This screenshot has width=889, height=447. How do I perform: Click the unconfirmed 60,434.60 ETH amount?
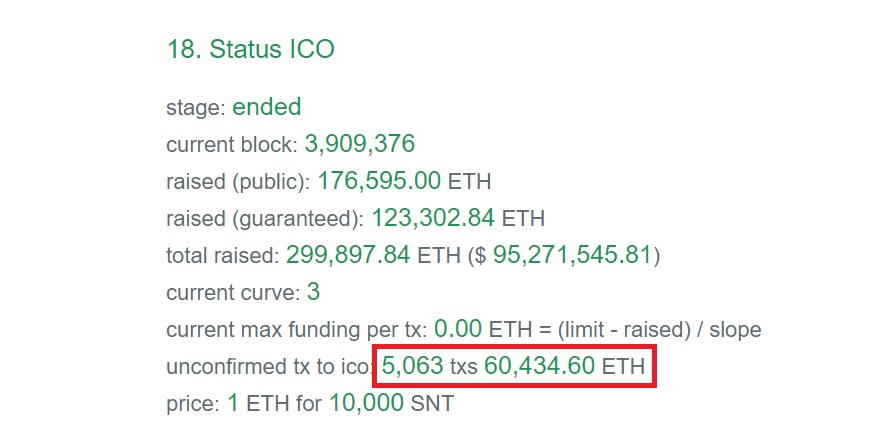point(564,366)
